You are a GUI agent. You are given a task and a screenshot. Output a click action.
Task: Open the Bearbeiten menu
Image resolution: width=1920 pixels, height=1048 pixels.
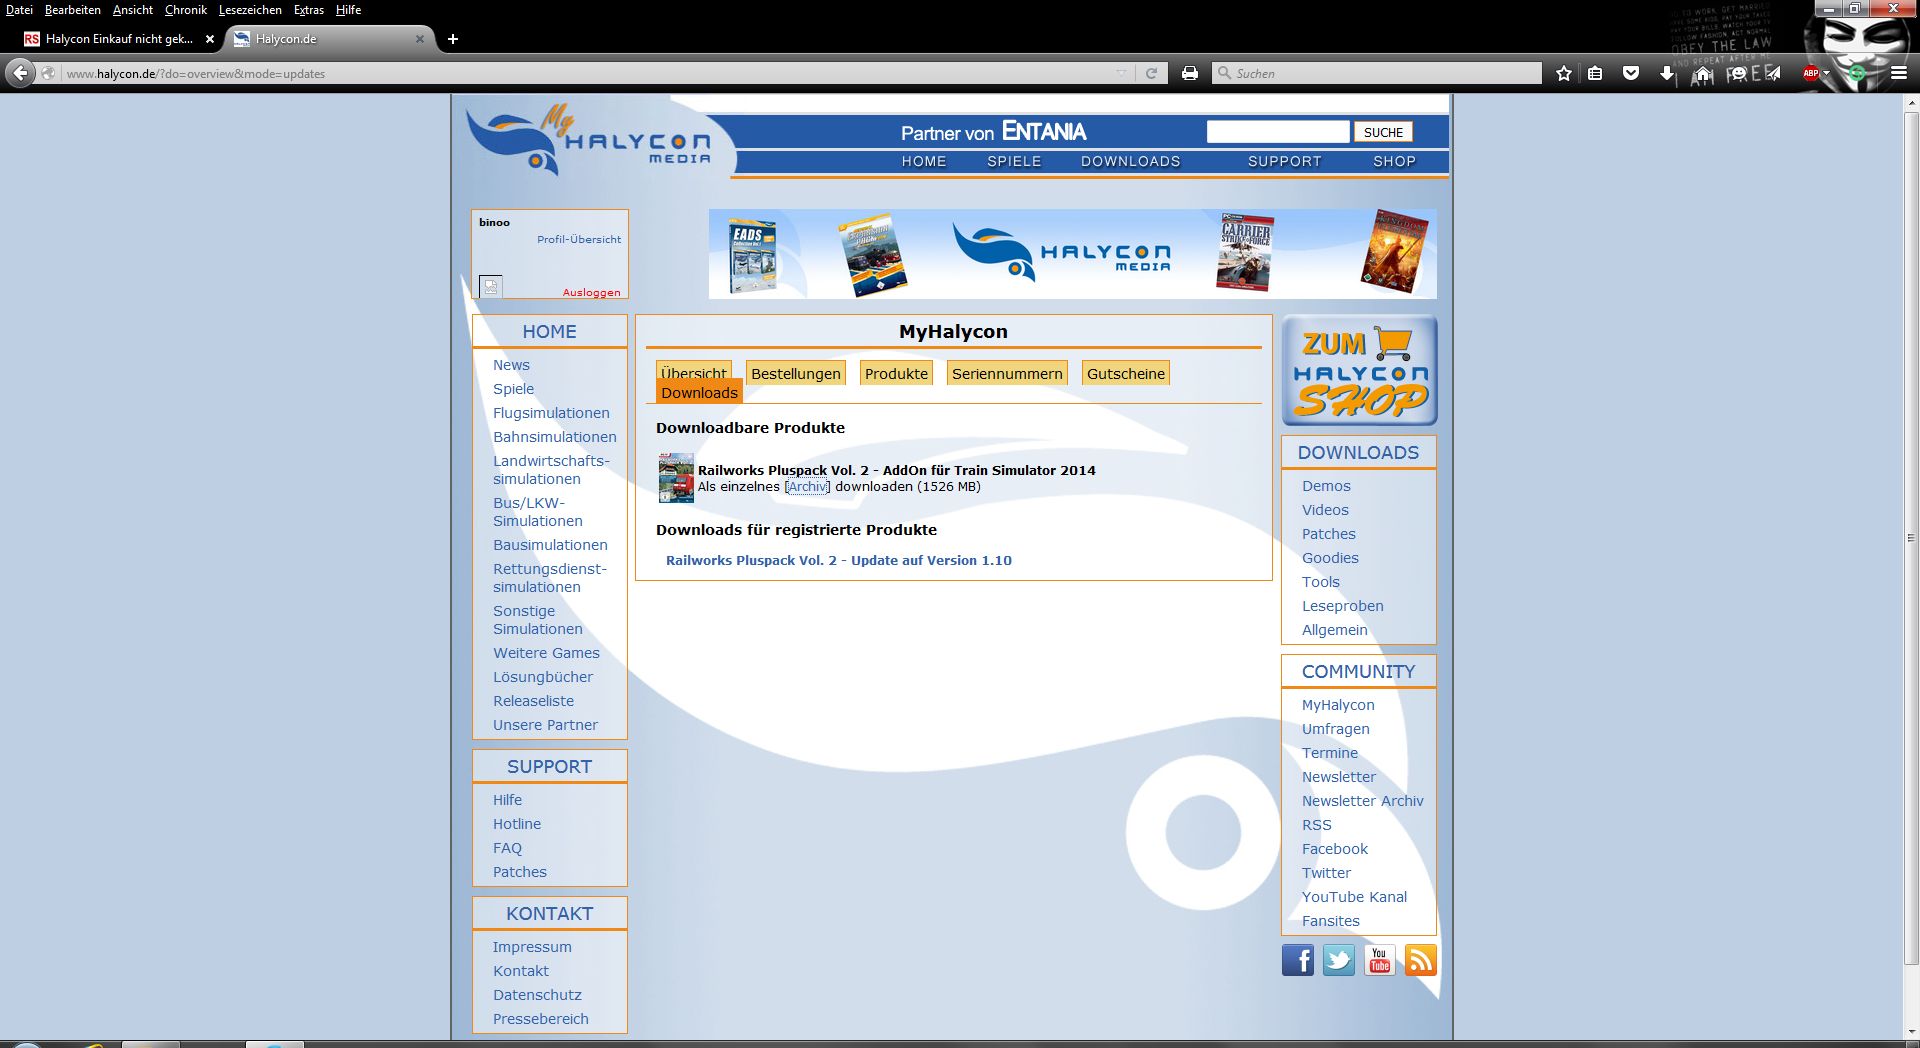coord(73,10)
